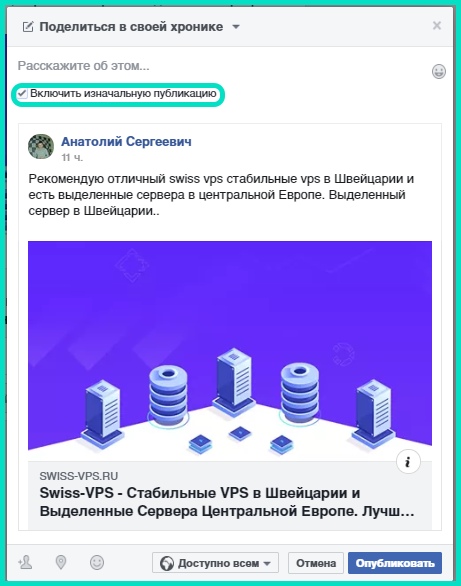
Task: Click the globe icon in audience selector
Action: 167,563
